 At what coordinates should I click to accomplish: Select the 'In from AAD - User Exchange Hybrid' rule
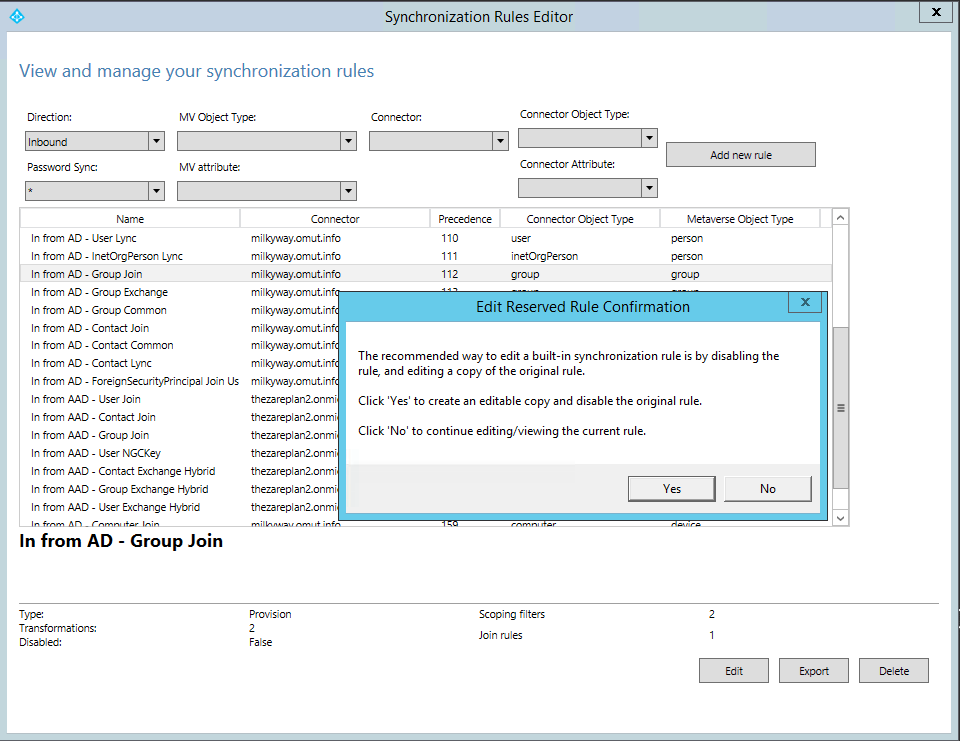[x=115, y=507]
